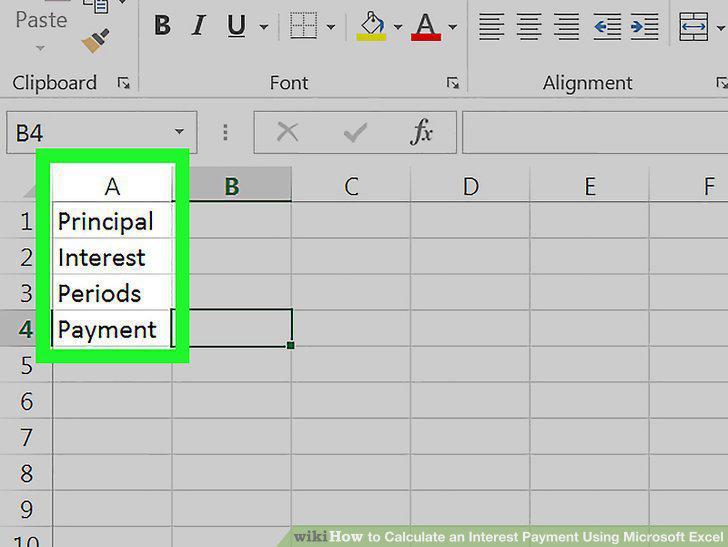Open Clipboard dialog launcher
Image resolution: width=728 pixels, height=547 pixels.
click(124, 83)
